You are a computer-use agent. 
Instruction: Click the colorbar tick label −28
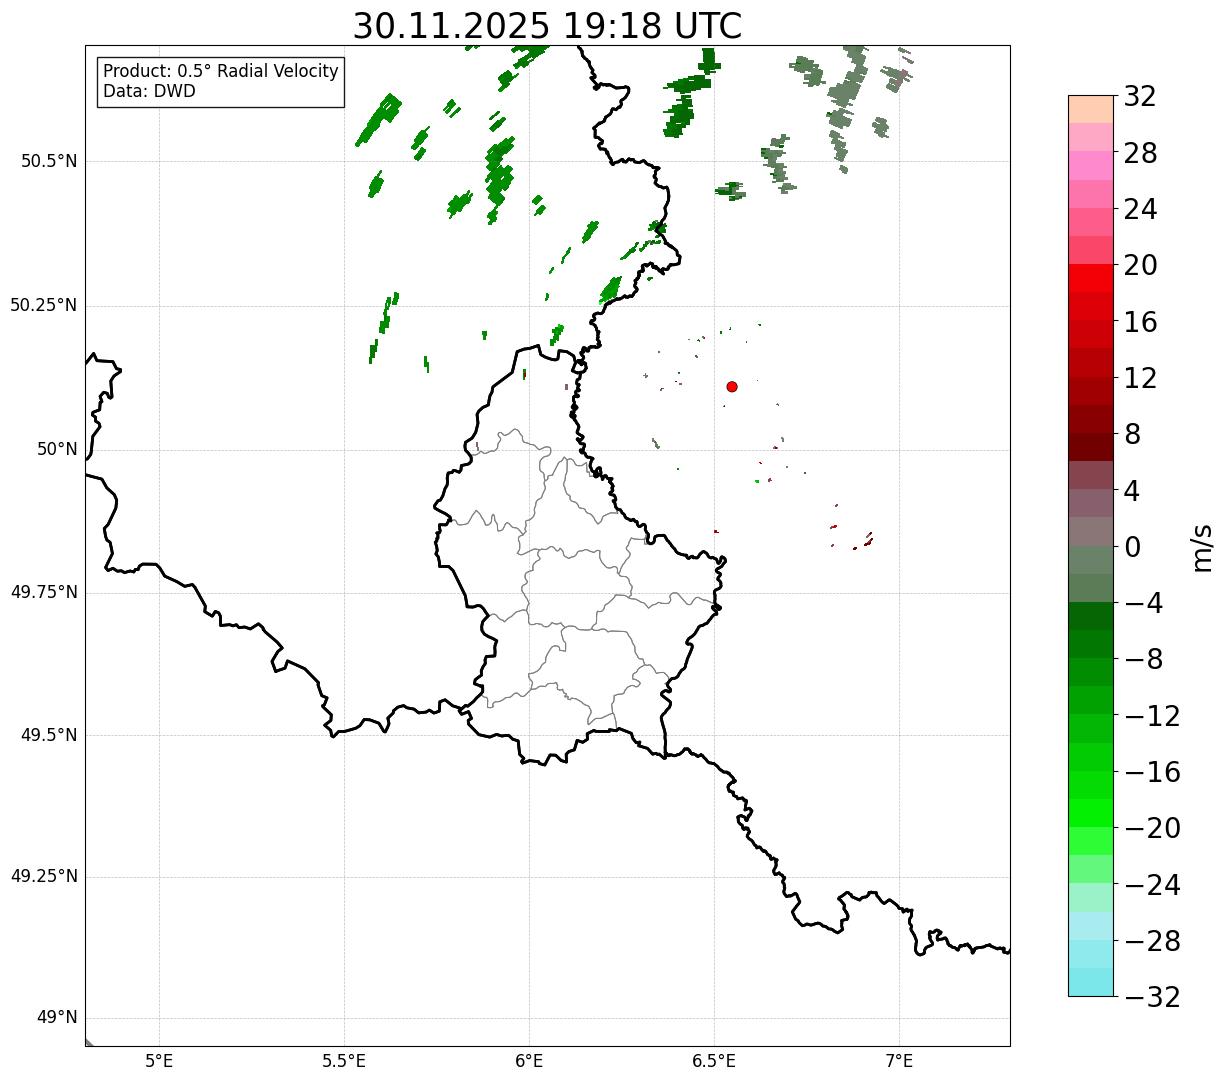point(1152,941)
